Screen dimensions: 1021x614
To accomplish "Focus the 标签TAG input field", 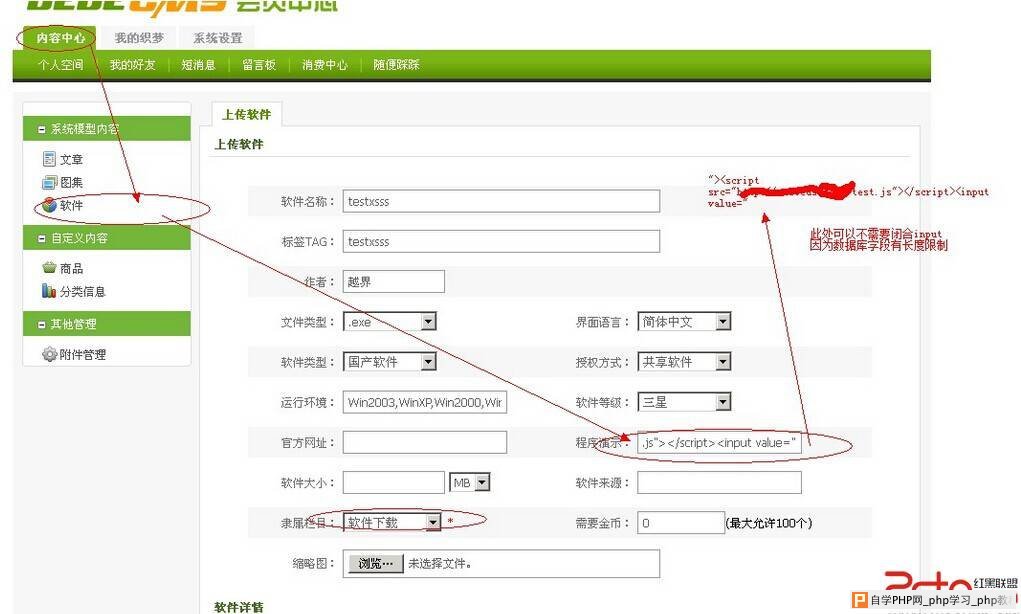I will point(501,242).
